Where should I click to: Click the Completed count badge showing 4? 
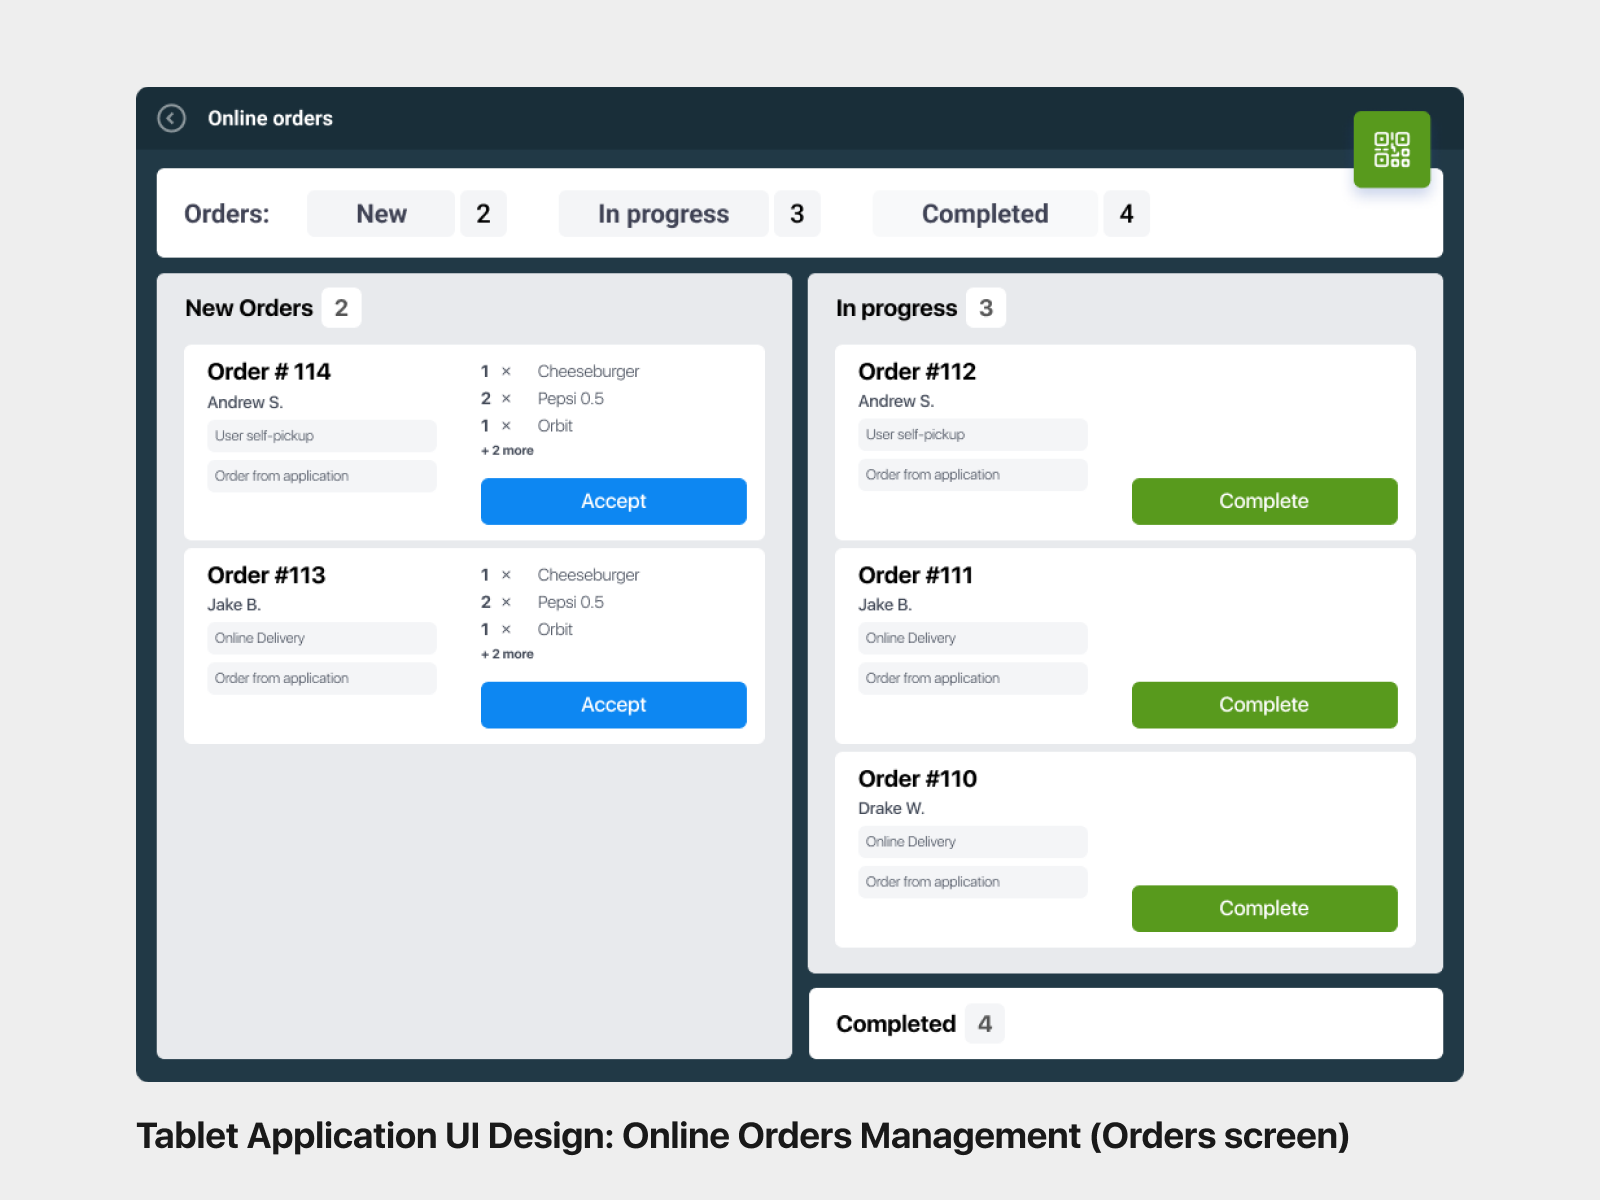coord(1127,213)
